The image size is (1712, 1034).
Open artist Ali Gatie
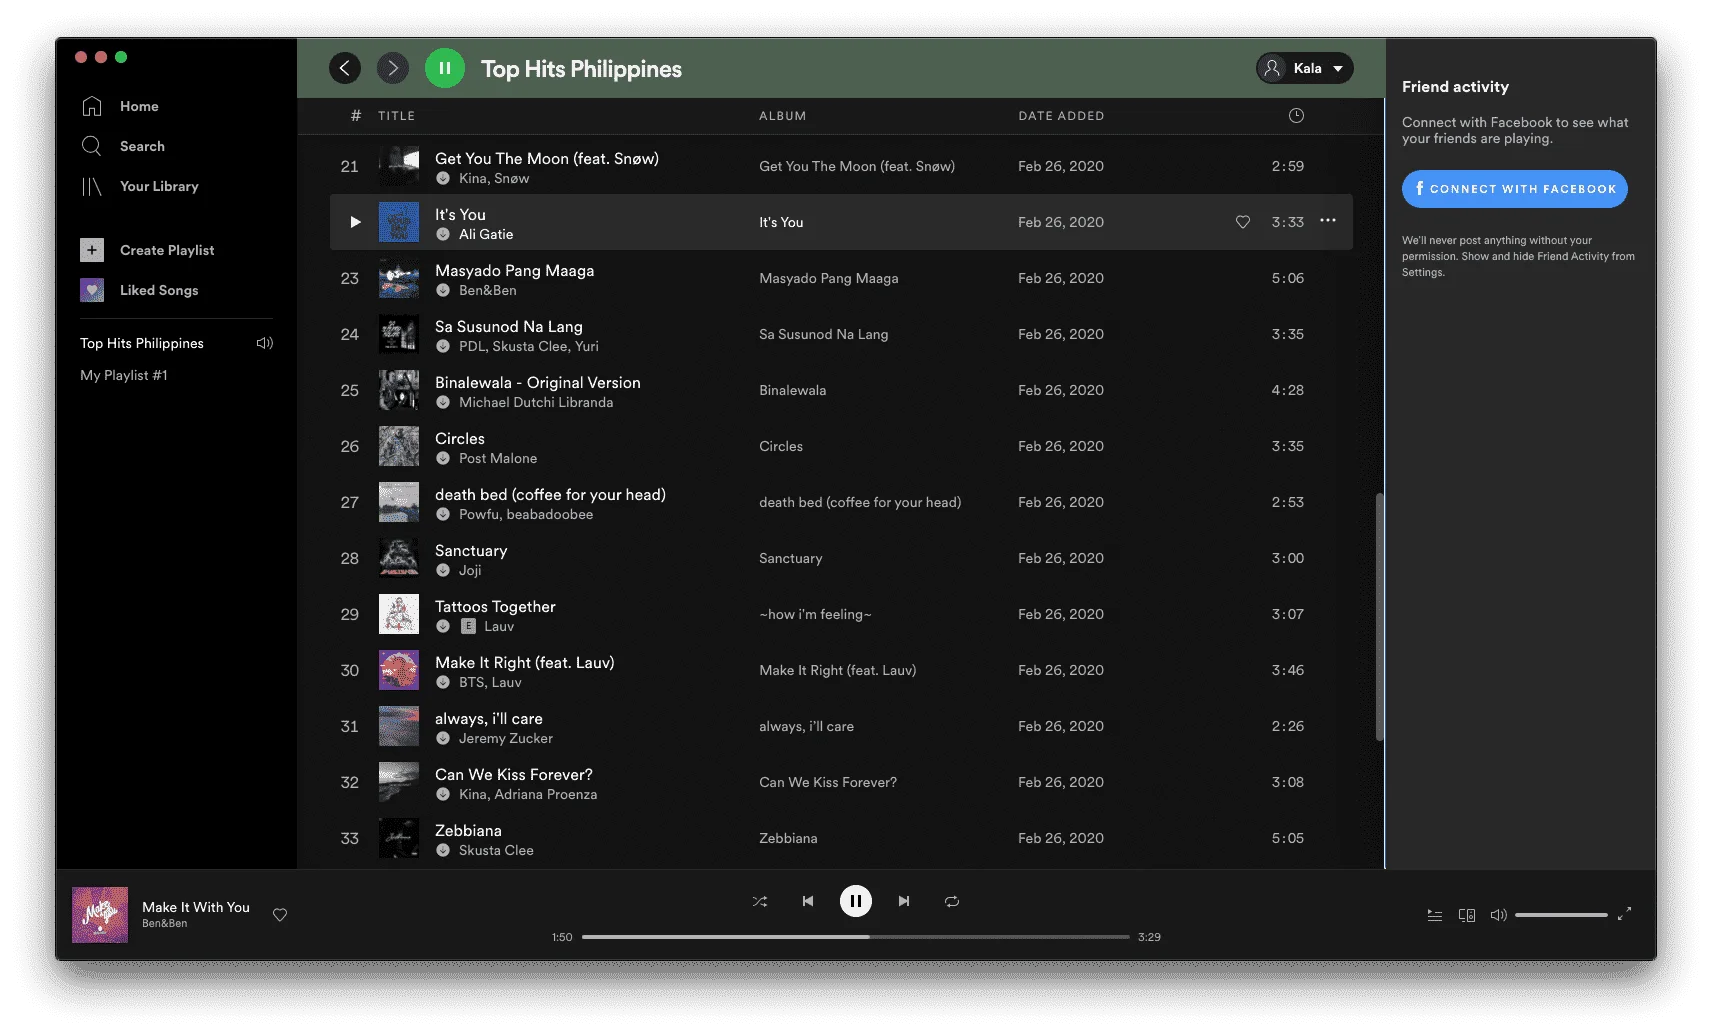coord(486,234)
